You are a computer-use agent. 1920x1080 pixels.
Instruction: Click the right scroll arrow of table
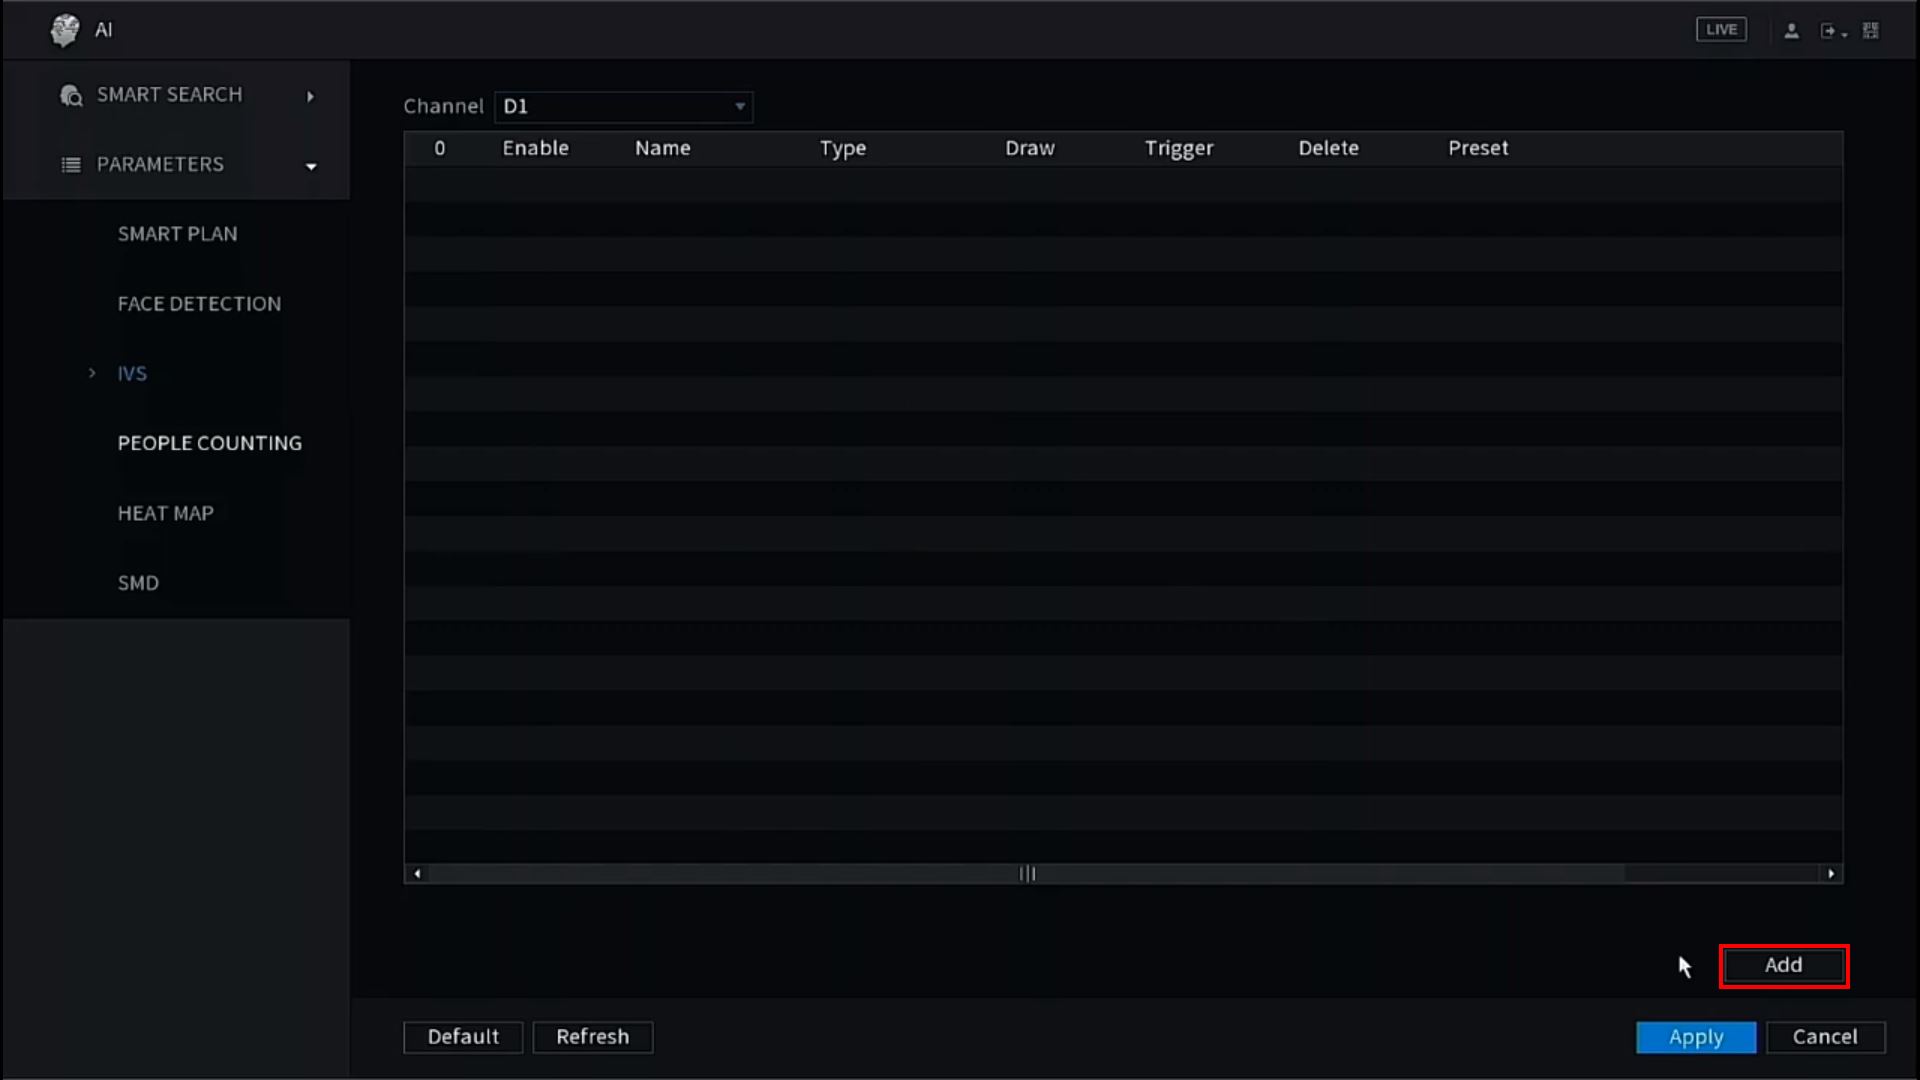[x=1831, y=874]
